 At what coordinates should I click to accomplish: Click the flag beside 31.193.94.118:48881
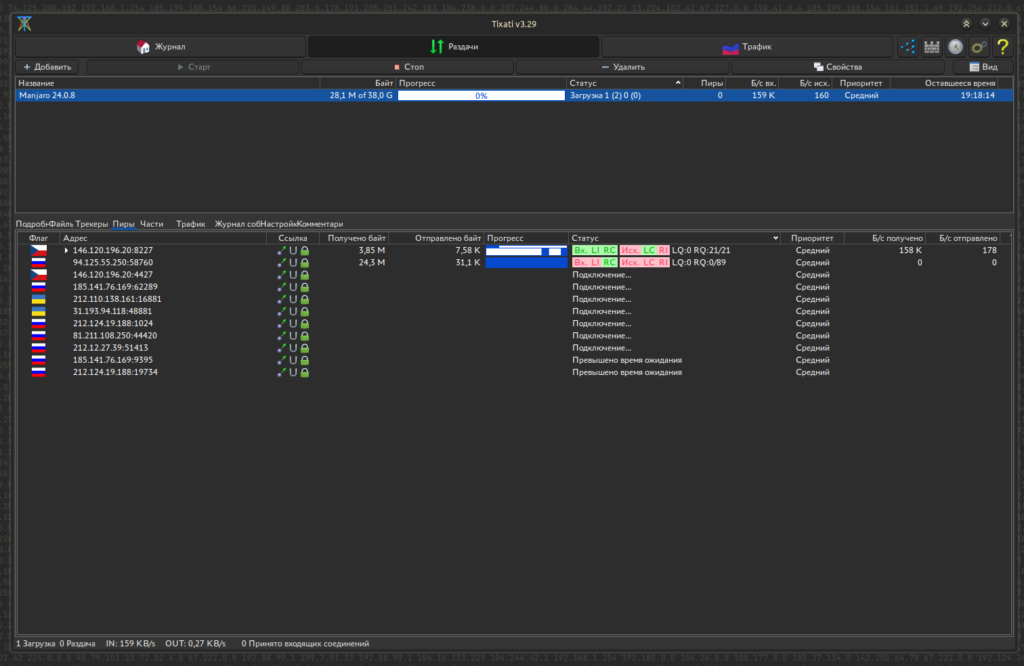pyautogui.click(x=39, y=311)
